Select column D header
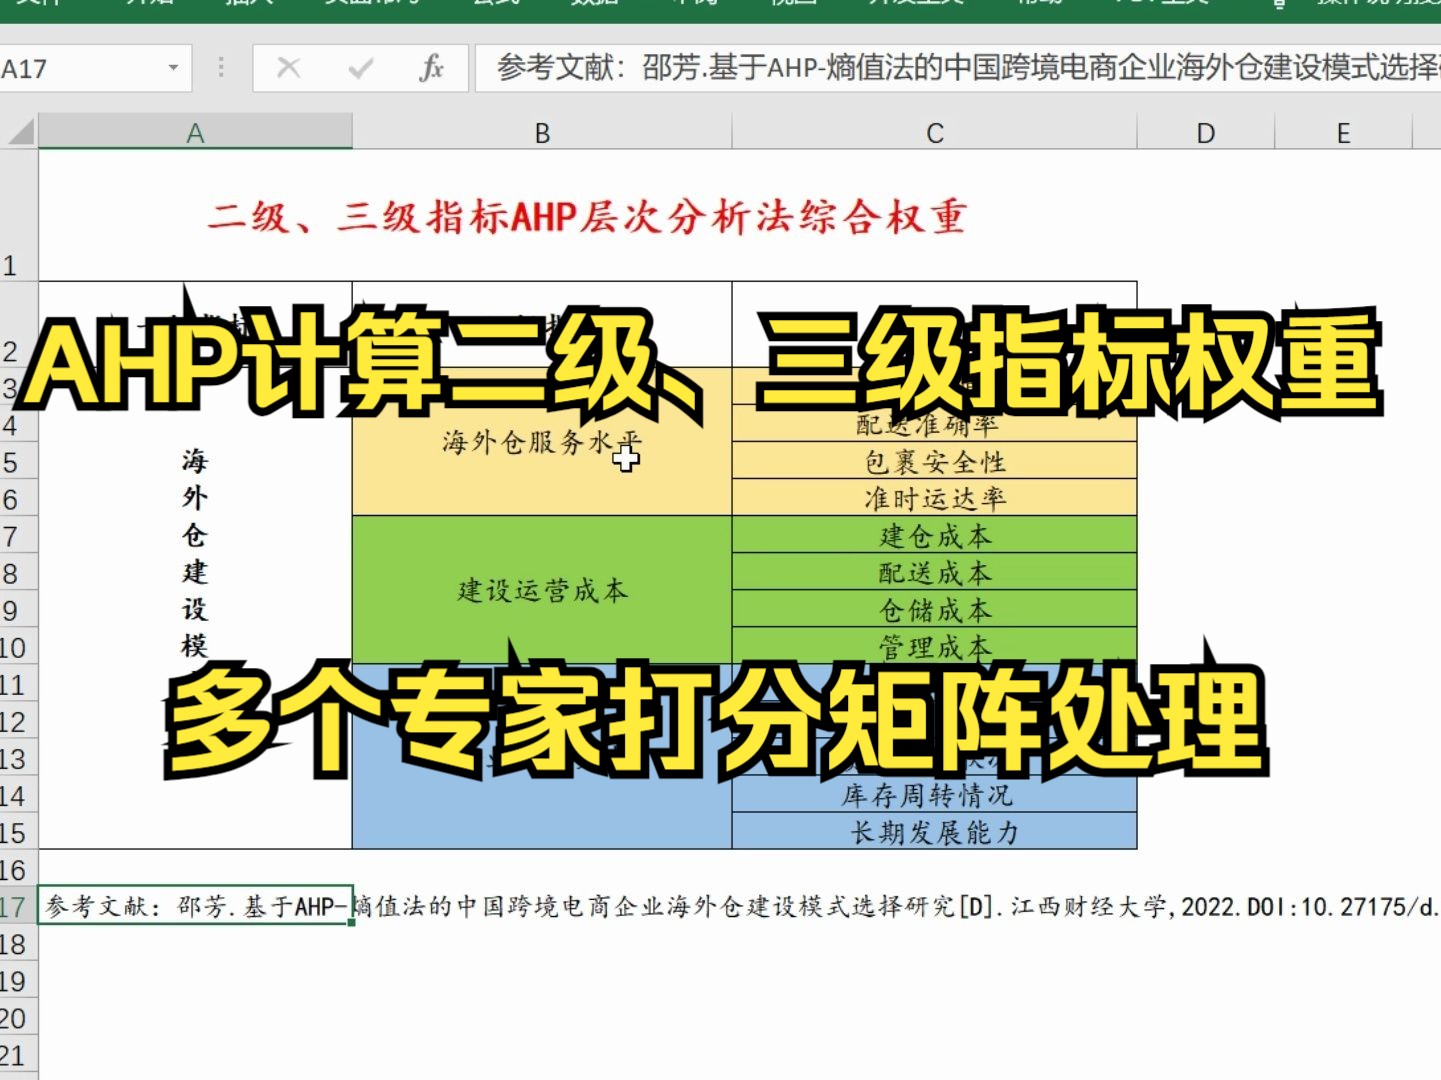This screenshot has height=1080, width=1441. pyautogui.click(x=1206, y=132)
